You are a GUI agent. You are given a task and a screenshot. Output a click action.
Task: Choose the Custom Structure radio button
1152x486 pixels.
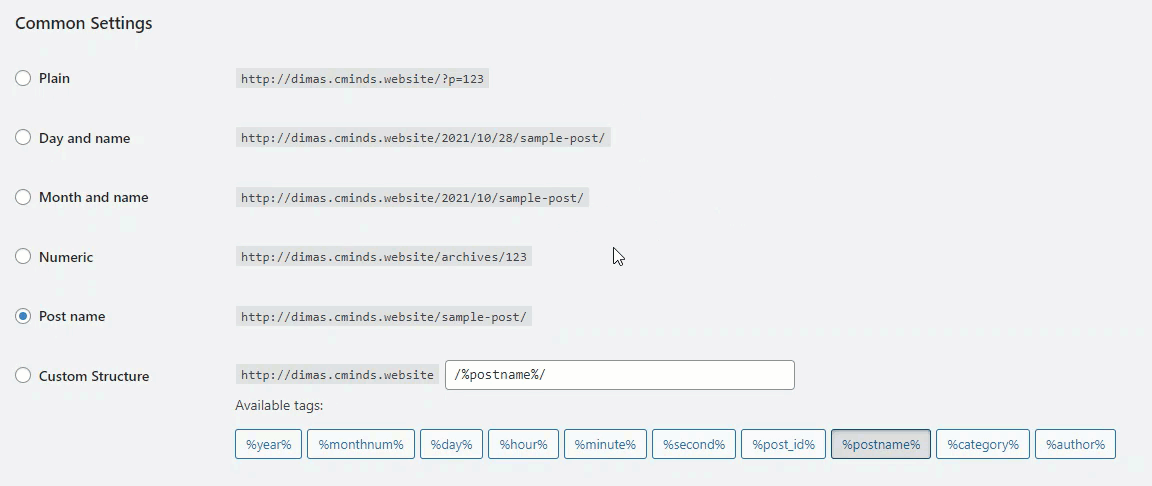coord(23,375)
